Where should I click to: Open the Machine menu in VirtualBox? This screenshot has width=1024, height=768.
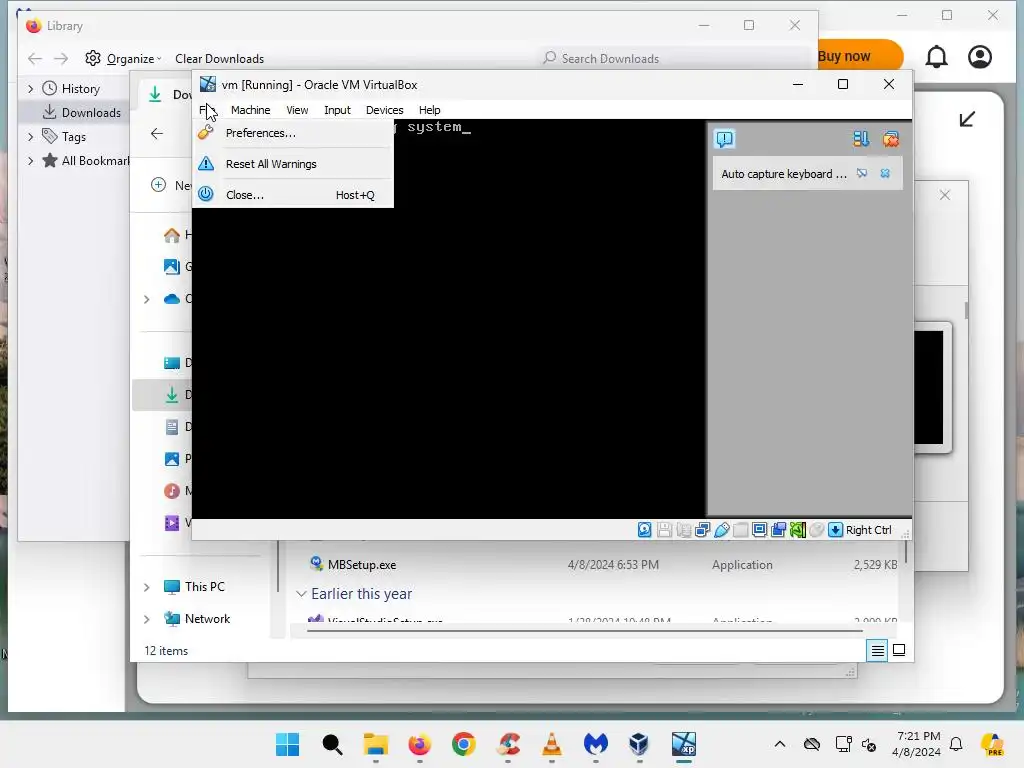(250, 110)
